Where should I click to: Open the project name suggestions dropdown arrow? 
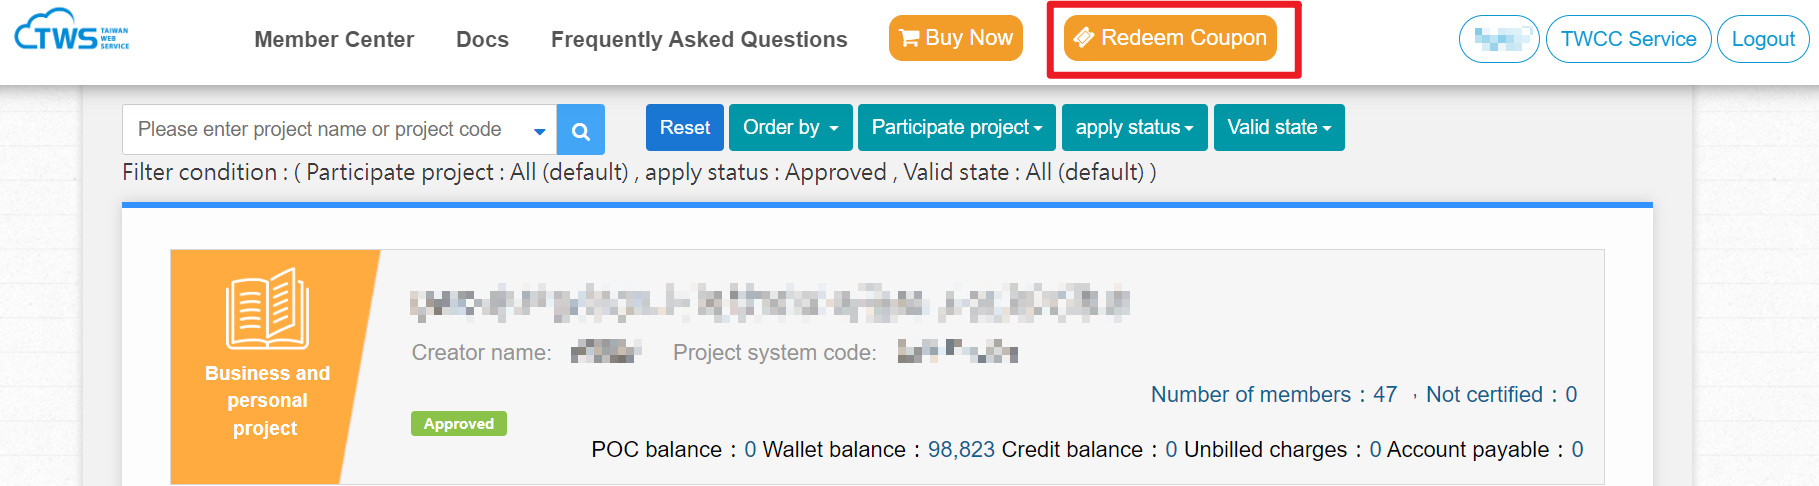[539, 131]
